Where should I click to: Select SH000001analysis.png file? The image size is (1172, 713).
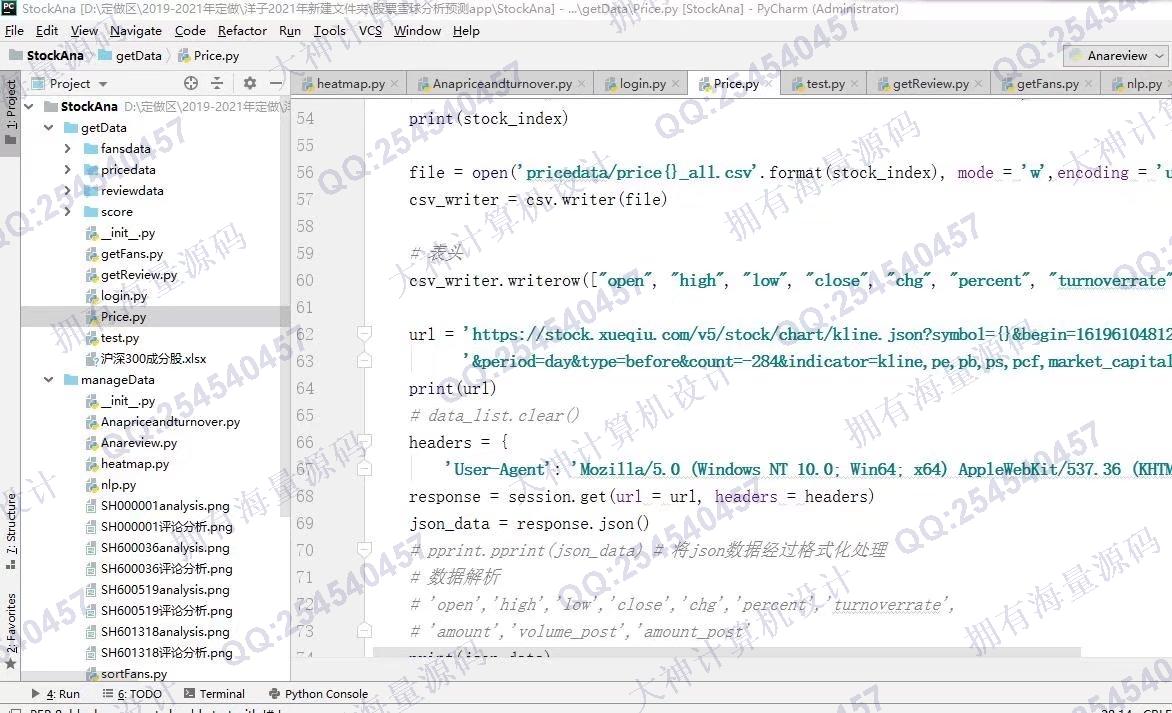pos(165,506)
